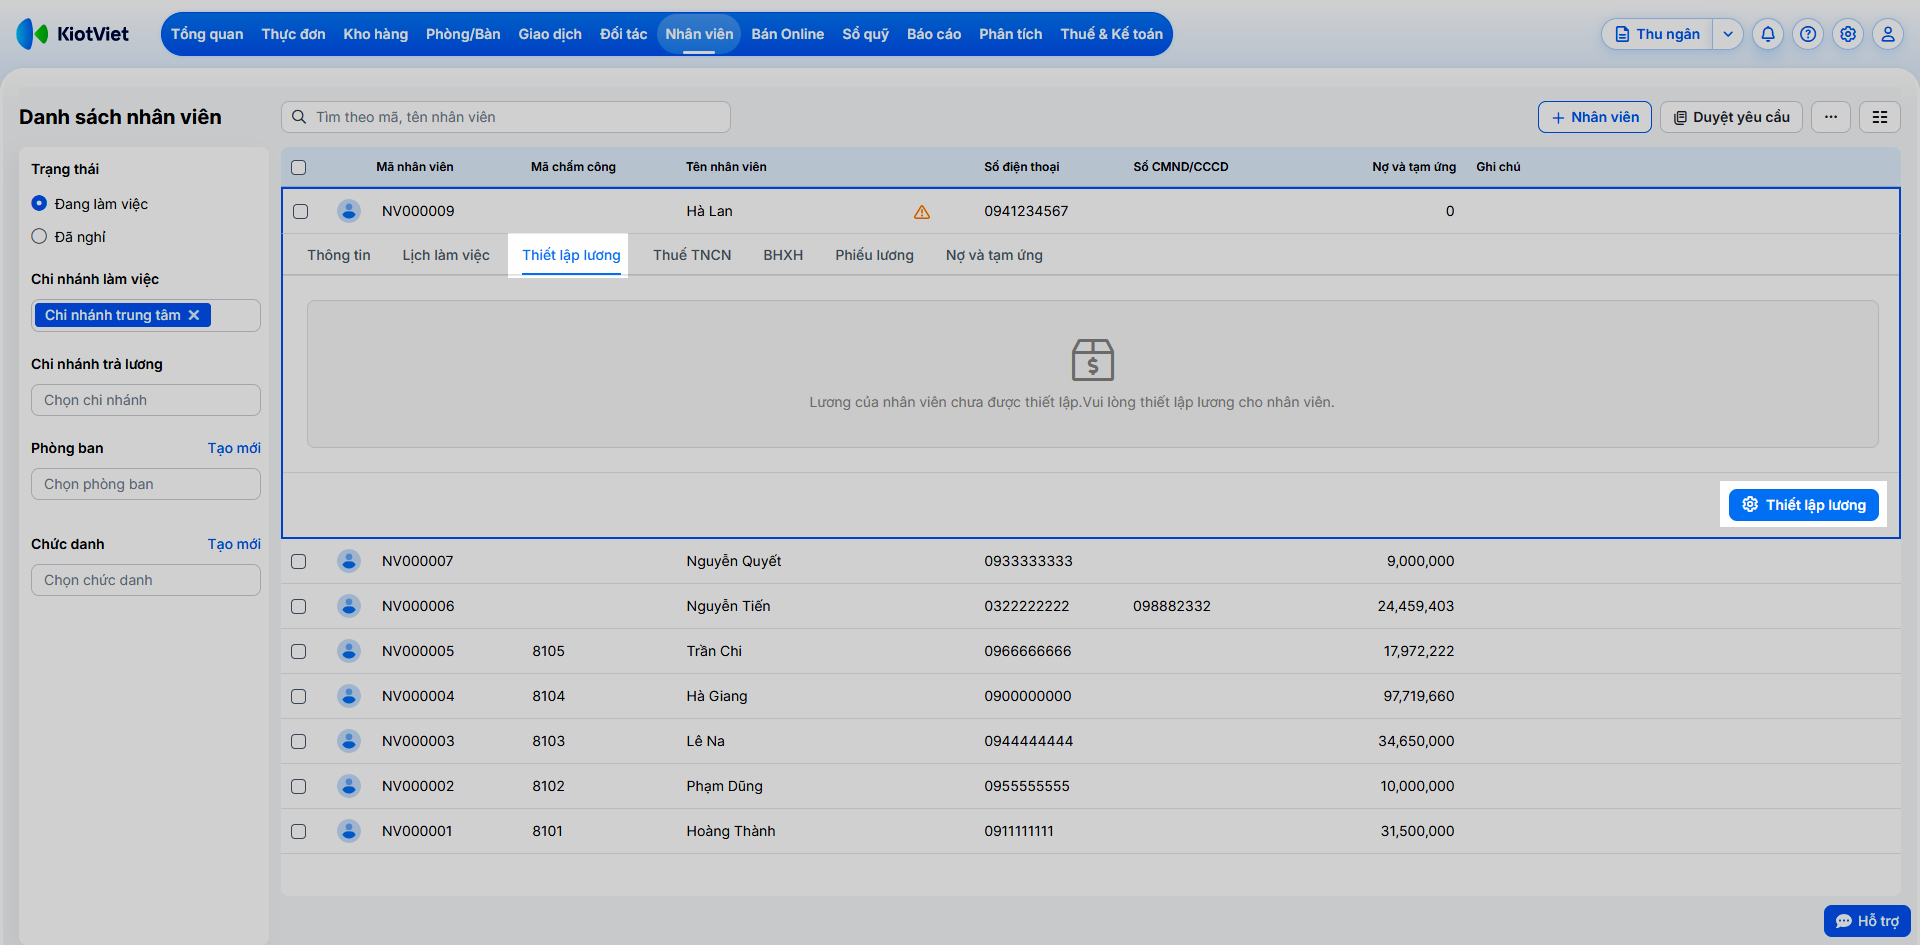Click avatar icon of NV000006
This screenshot has width=1920, height=945.
click(x=349, y=606)
